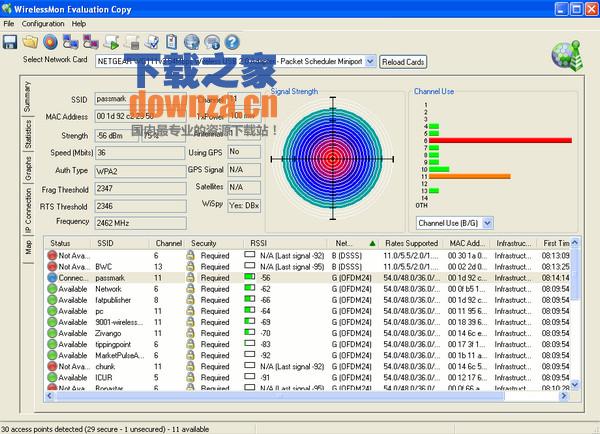Viewport: 600px width, 434px height.
Task: Click the orange channel 11 usage bar
Action: click(x=470, y=176)
